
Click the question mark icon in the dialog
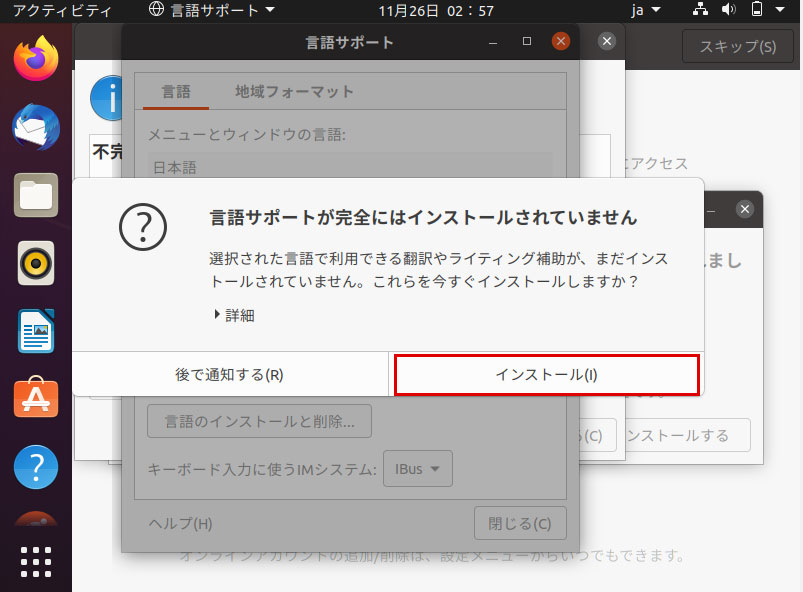click(143, 227)
